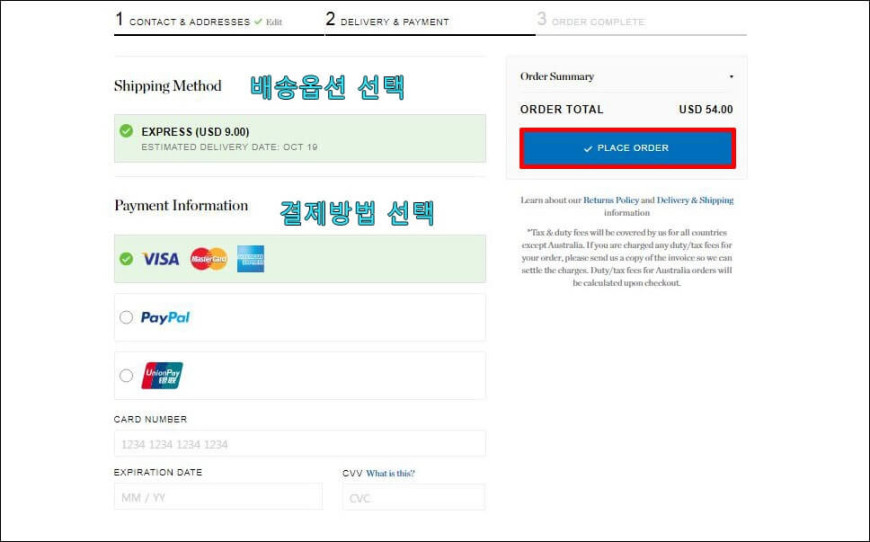Click the UnionPay logo
Viewport: 870px width, 542px height.
pos(162,376)
